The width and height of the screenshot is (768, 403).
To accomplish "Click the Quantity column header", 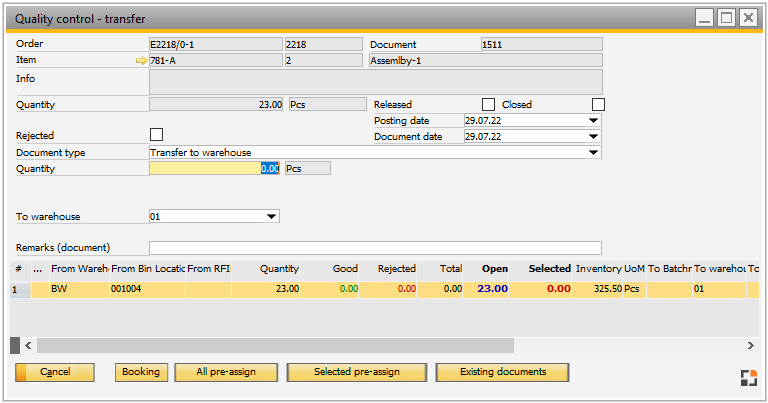I will coord(279,269).
